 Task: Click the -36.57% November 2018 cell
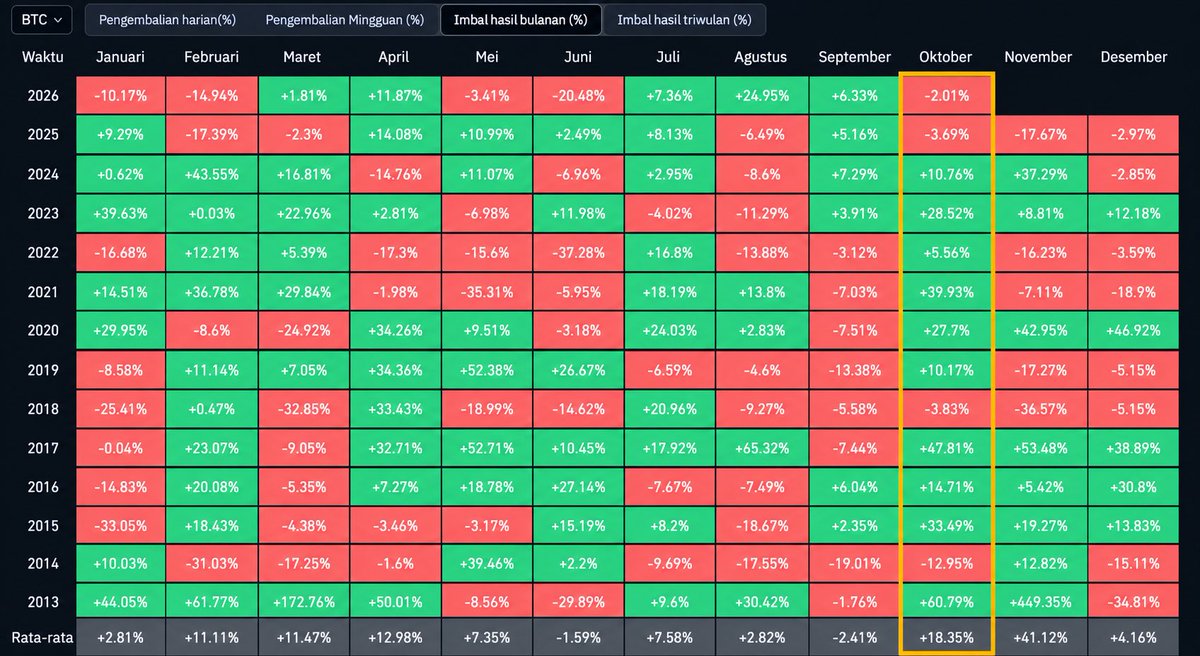1038,408
